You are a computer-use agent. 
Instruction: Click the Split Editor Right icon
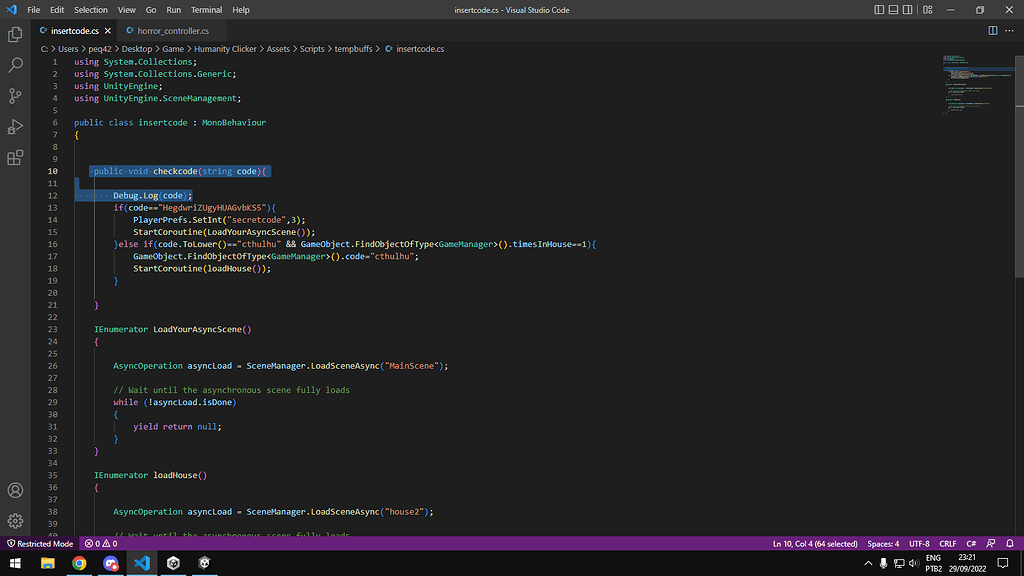click(x=993, y=31)
